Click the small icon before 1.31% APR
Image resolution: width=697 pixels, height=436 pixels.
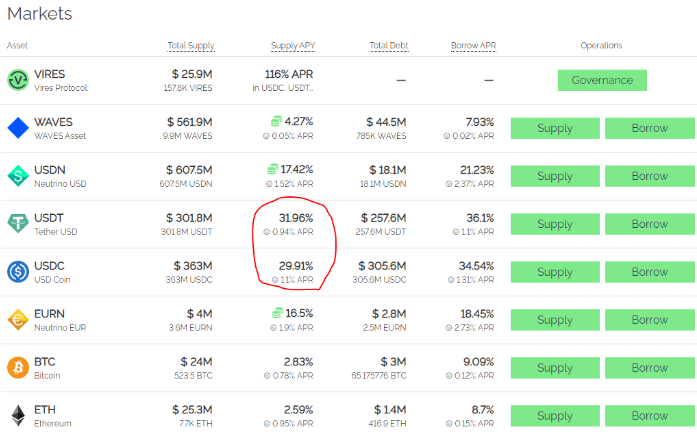click(x=451, y=280)
